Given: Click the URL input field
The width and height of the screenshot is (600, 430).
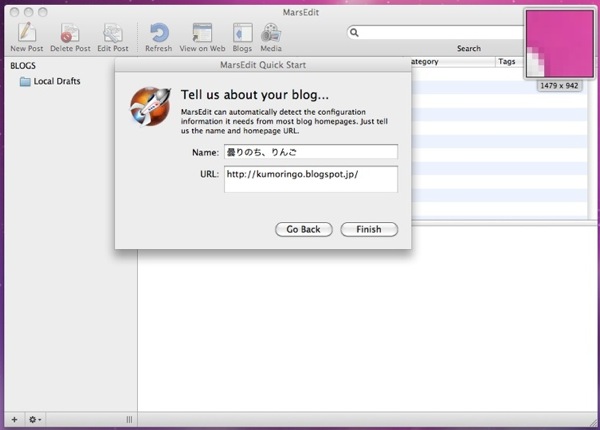Looking at the screenshot, I should pyautogui.click(x=311, y=179).
